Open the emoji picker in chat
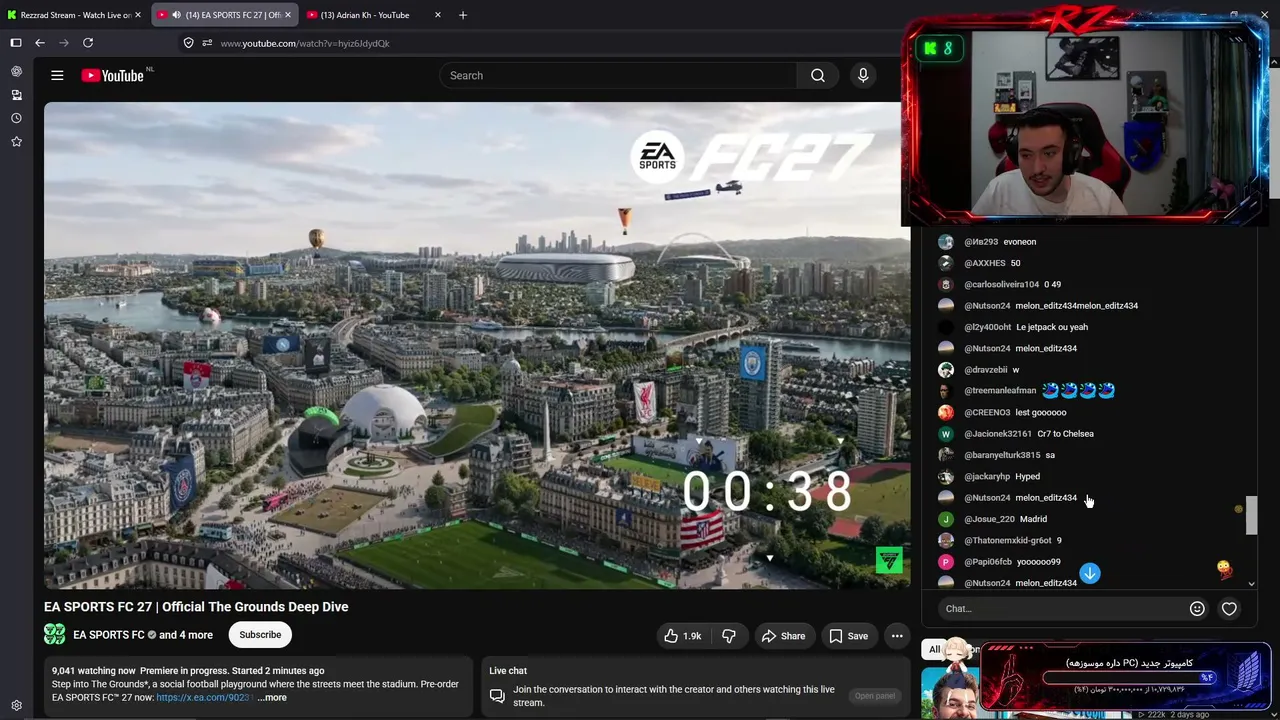 pyautogui.click(x=1197, y=609)
